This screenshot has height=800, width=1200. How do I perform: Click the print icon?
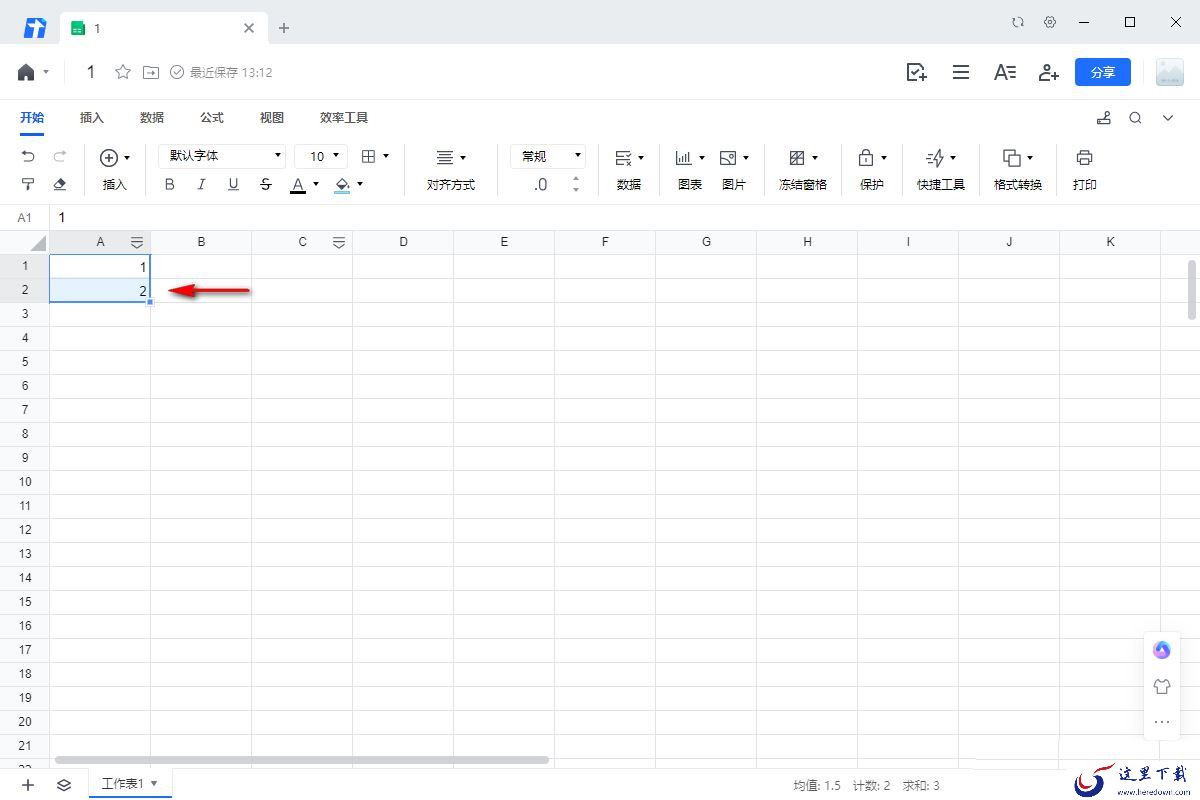[x=1084, y=158]
